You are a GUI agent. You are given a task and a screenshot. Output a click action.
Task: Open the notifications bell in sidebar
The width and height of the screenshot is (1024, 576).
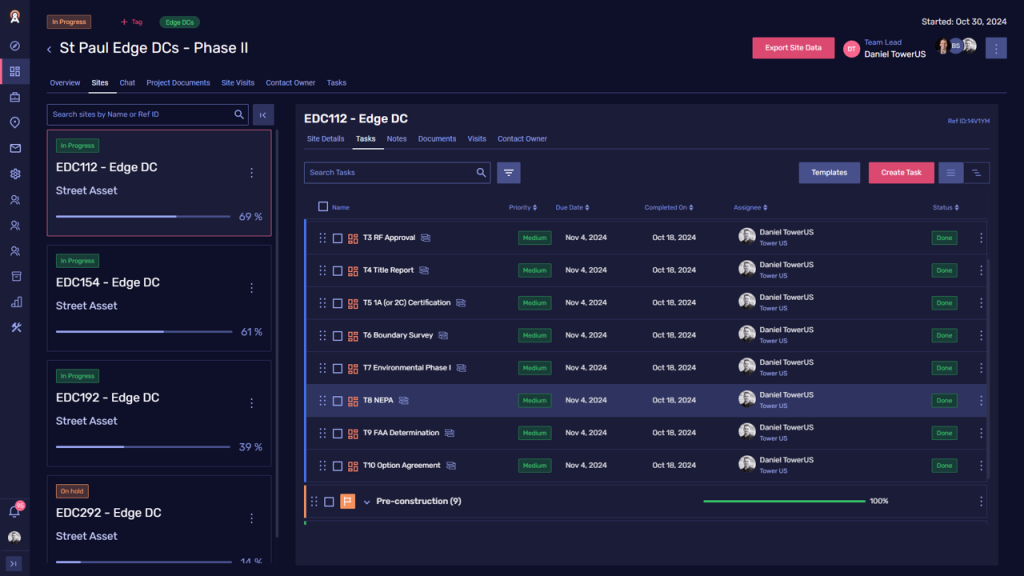point(14,511)
